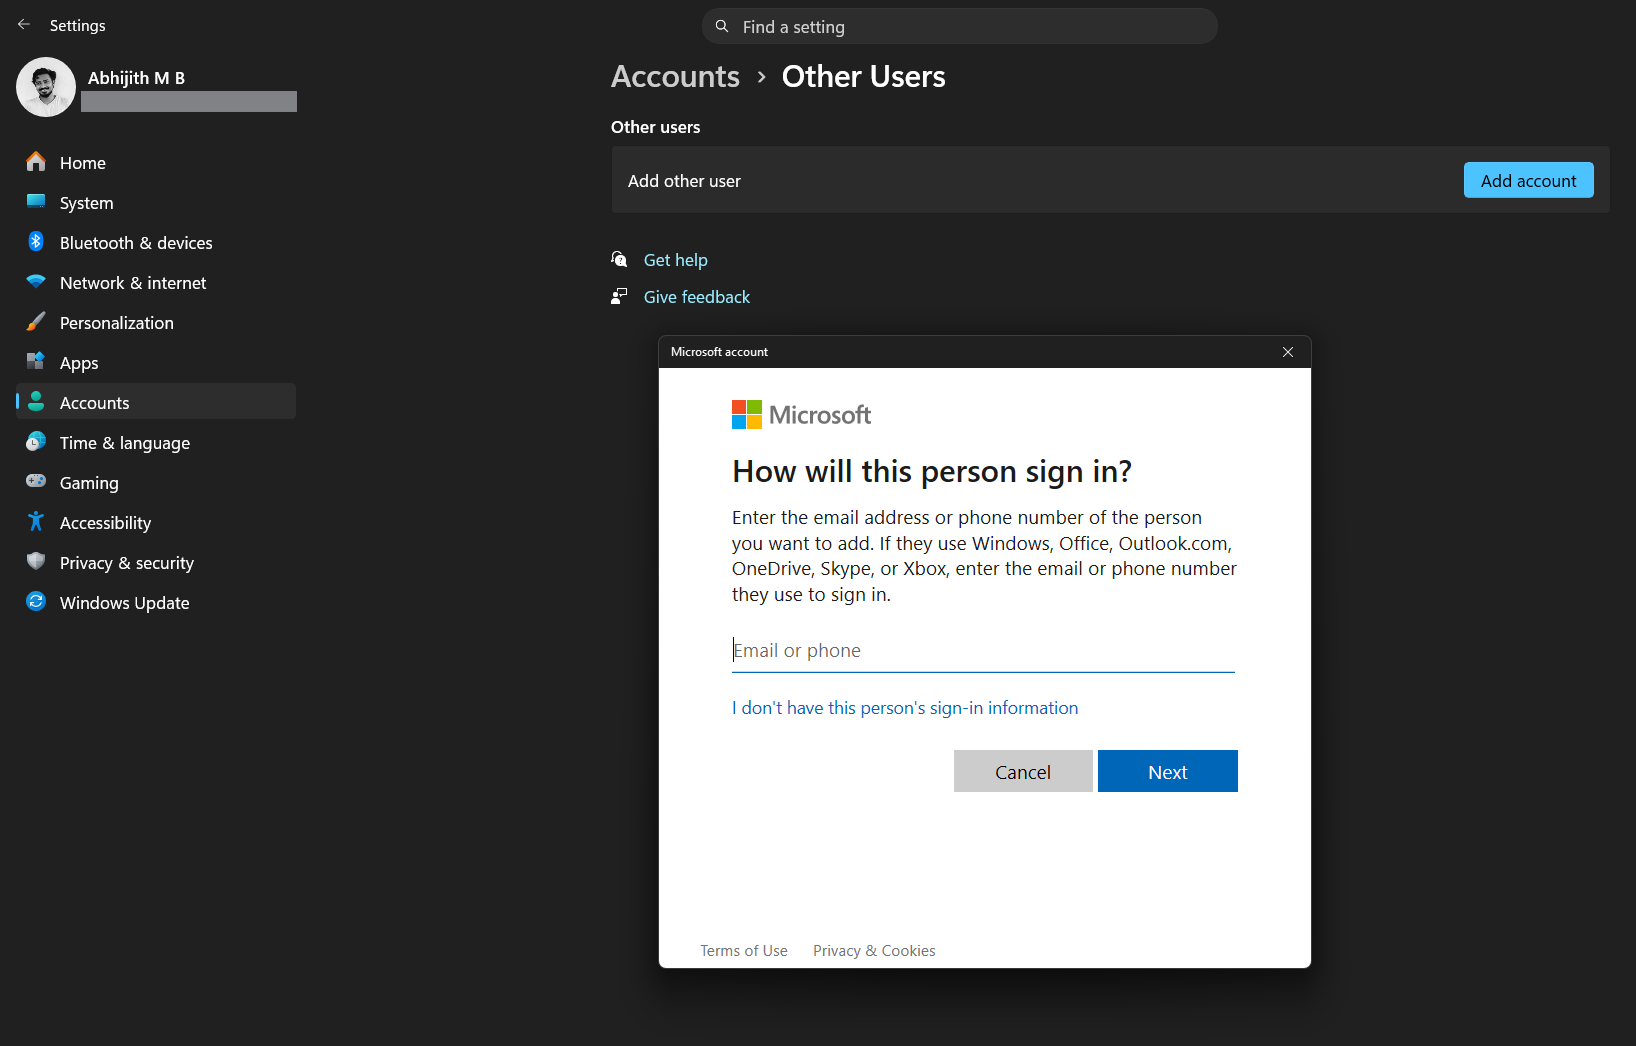Open "I don't have this person's sign-in information"
This screenshot has height=1046, width=1636.
pyautogui.click(x=904, y=707)
